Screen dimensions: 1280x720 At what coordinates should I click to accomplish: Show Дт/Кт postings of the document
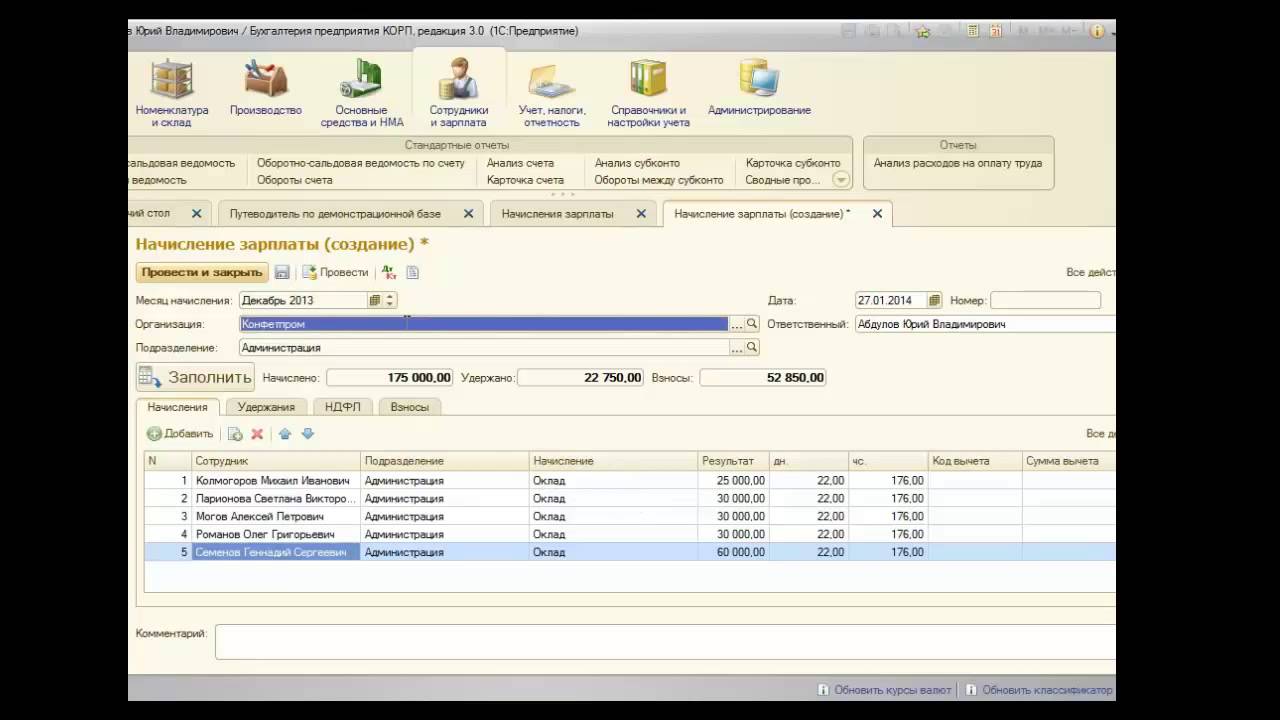click(x=389, y=272)
